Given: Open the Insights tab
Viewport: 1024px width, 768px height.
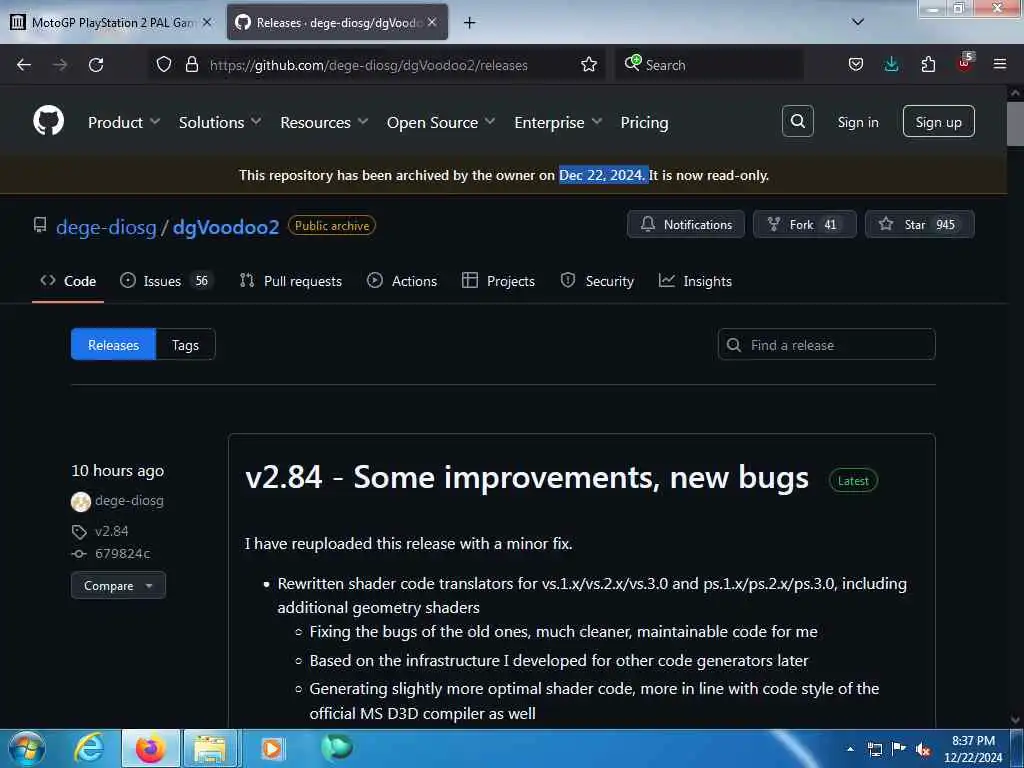Looking at the screenshot, I should click(x=695, y=281).
